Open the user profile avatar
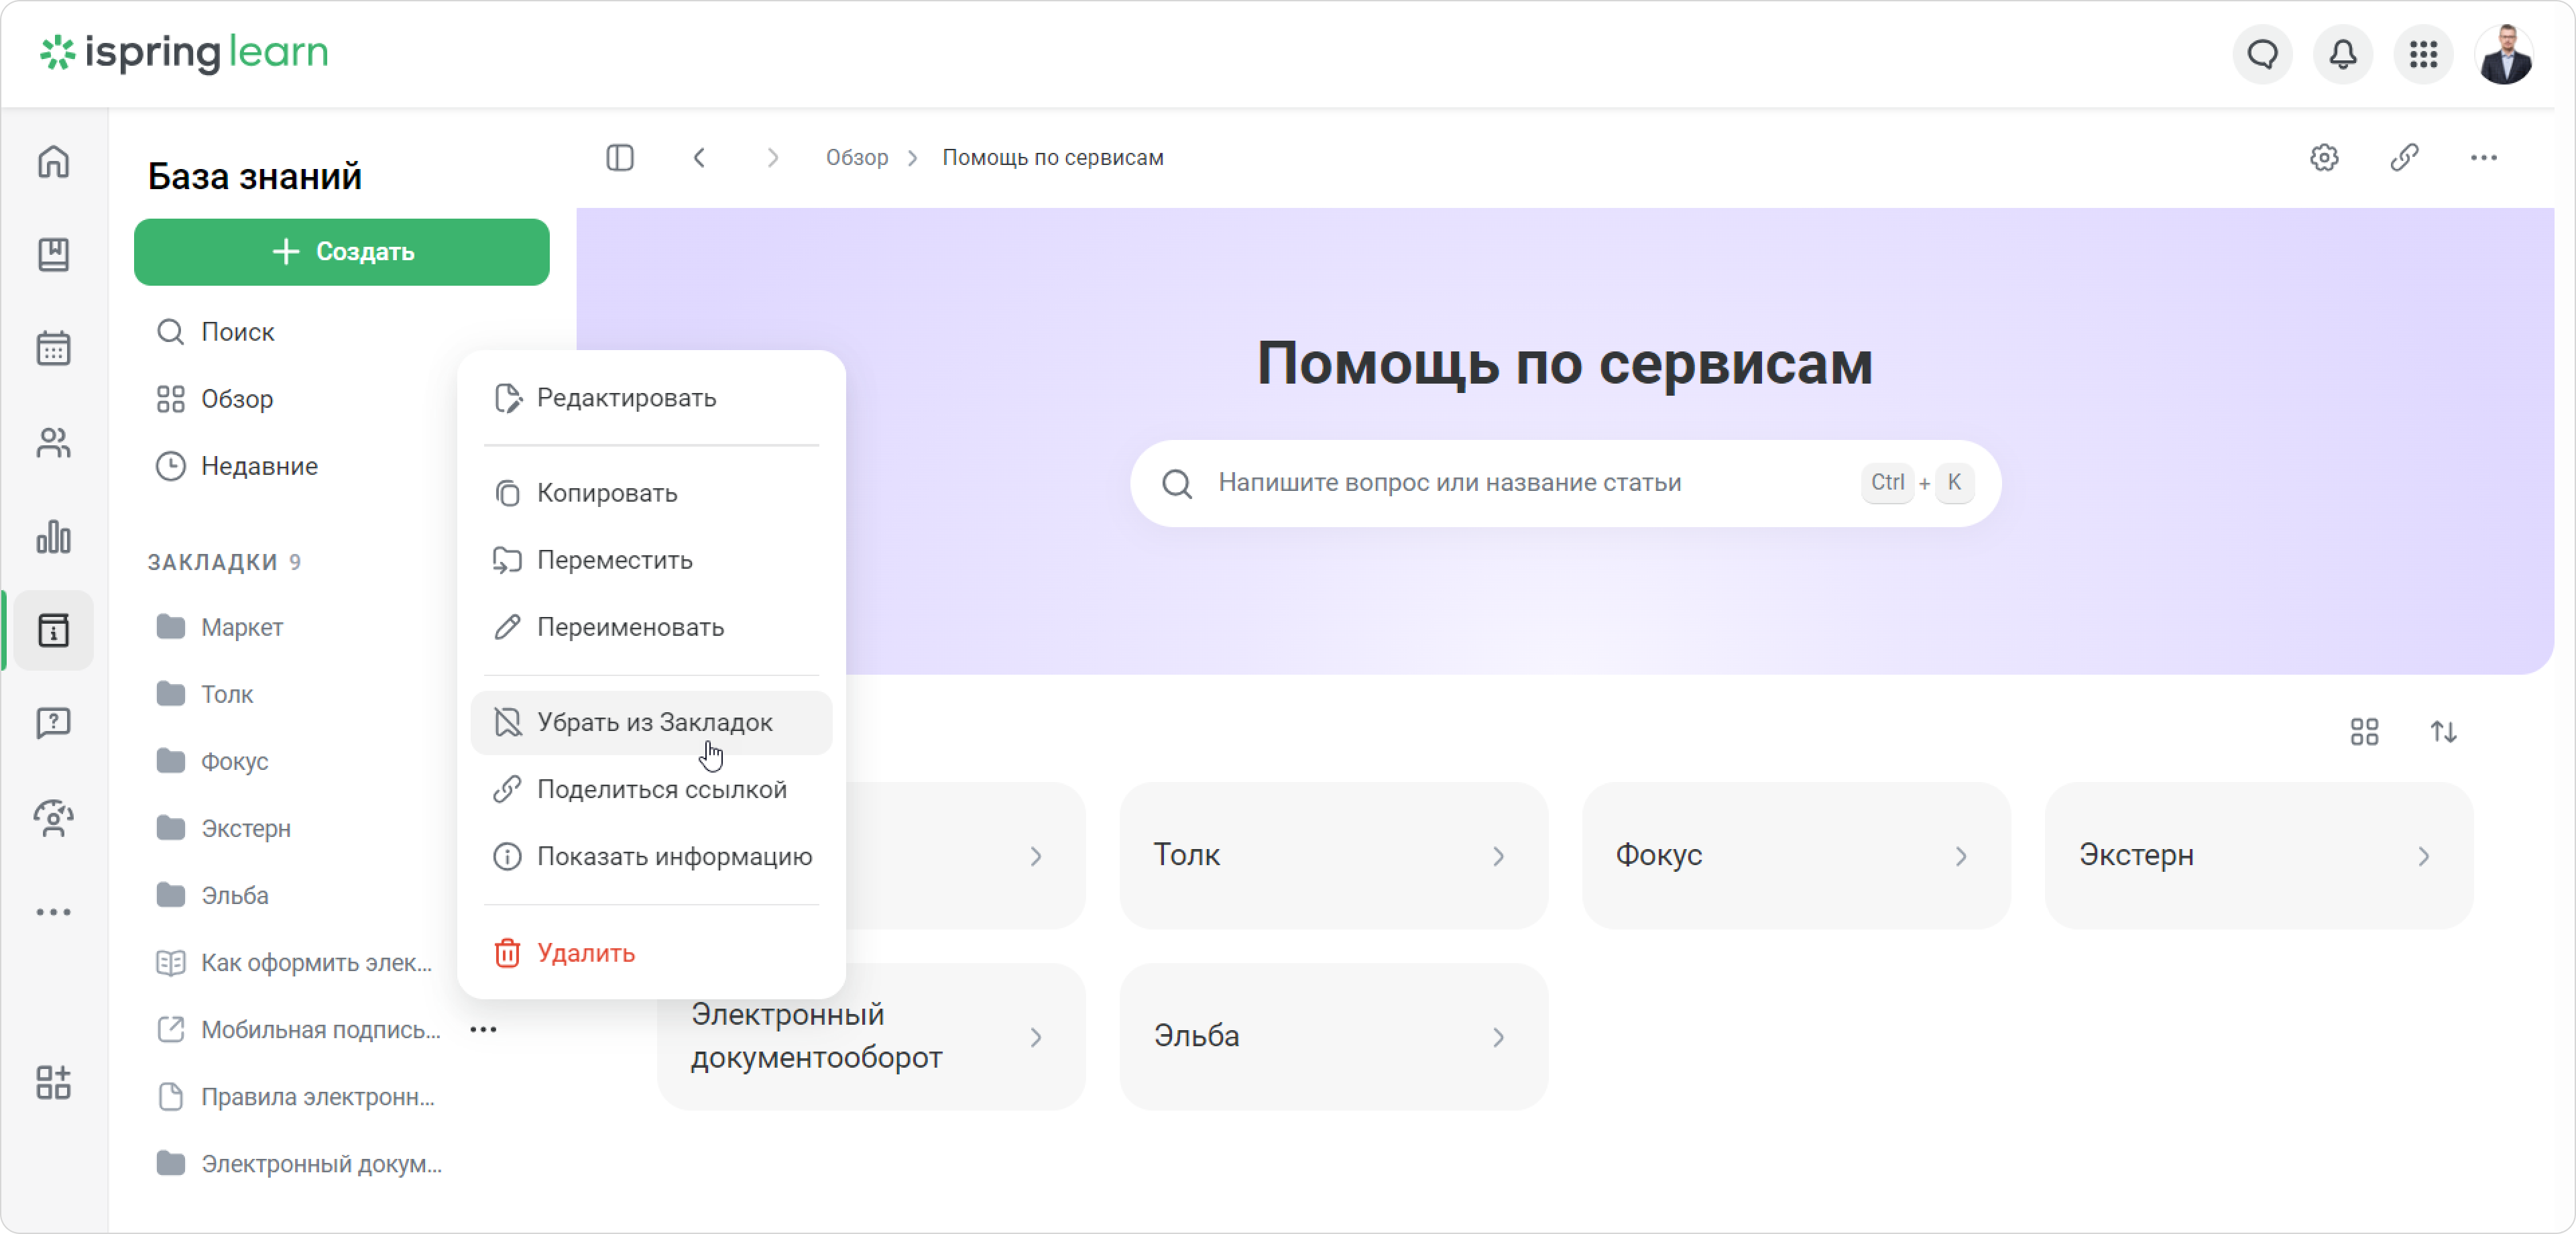The image size is (2576, 1234). pyautogui.click(x=2504, y=54)
